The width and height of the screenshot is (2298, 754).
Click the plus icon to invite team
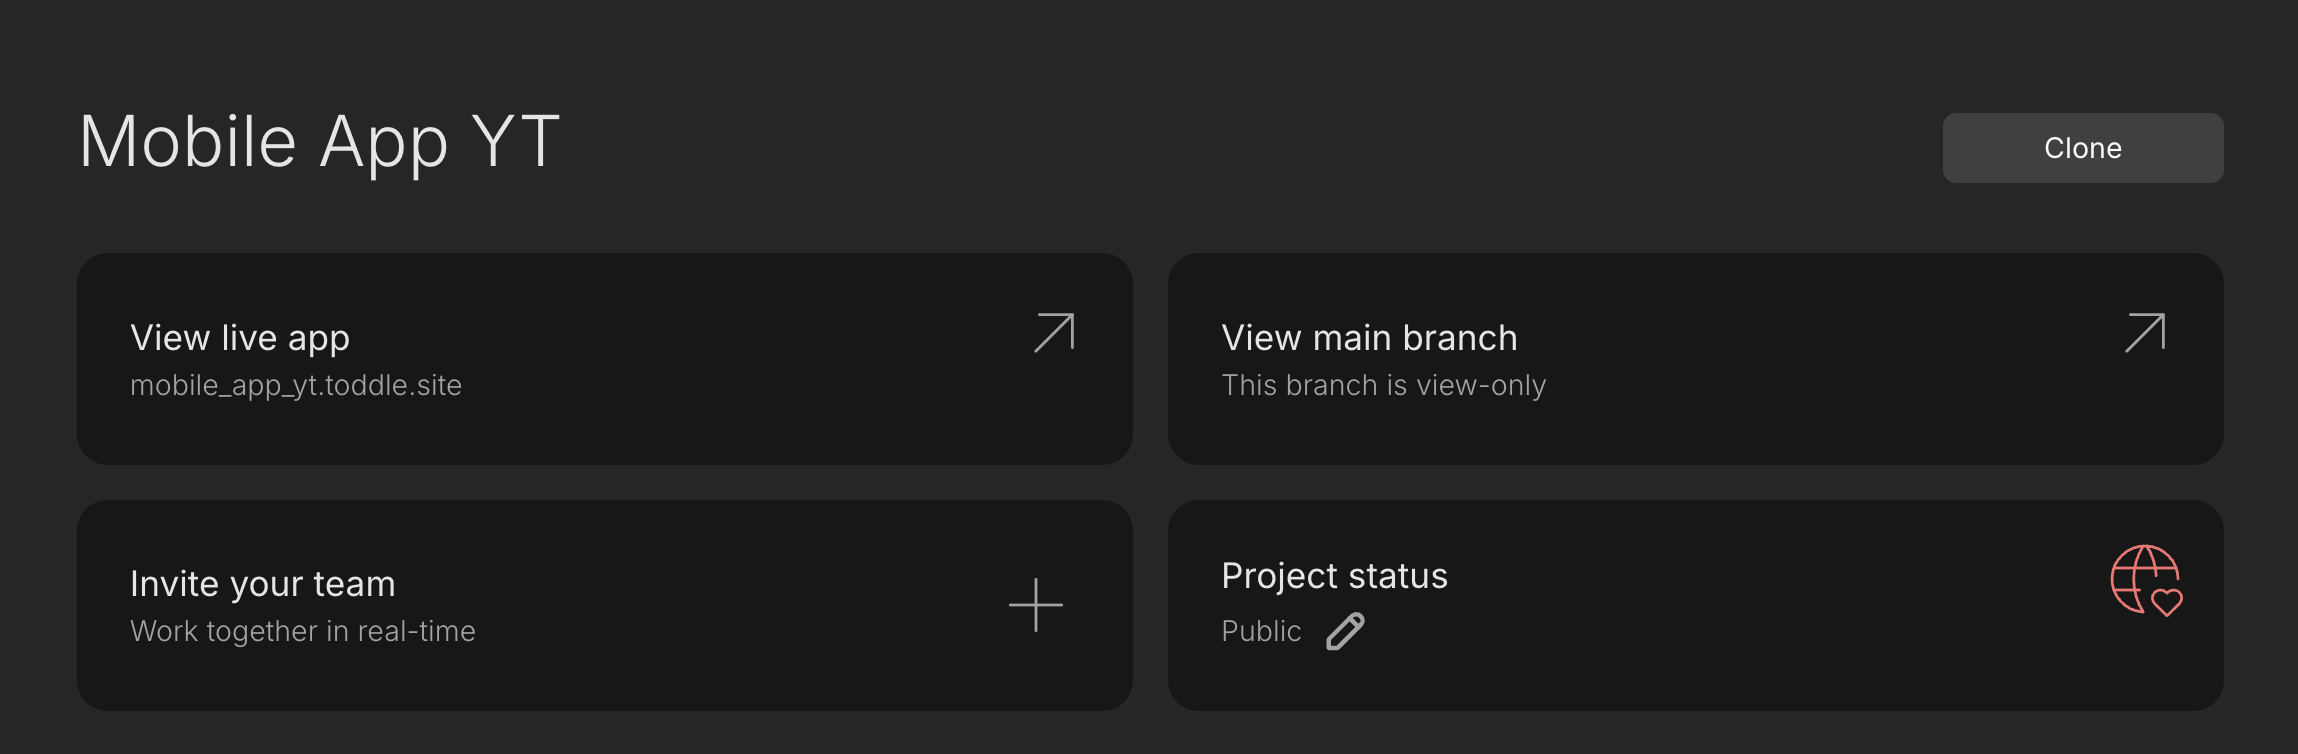(1035, 605)
